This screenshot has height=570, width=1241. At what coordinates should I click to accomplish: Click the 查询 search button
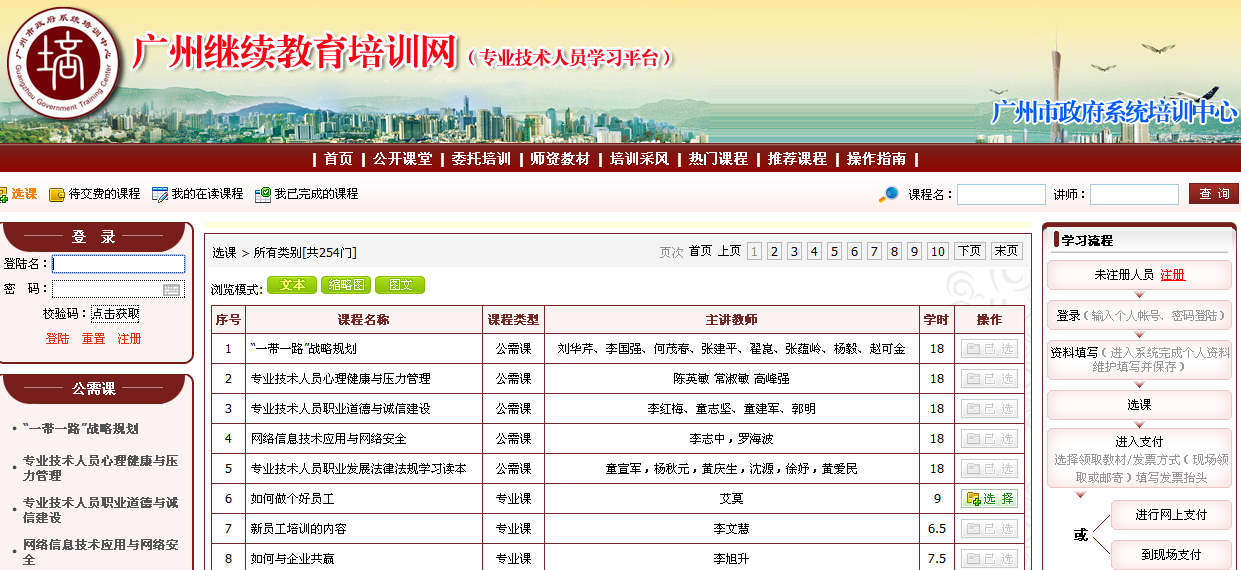[1214, 194]
